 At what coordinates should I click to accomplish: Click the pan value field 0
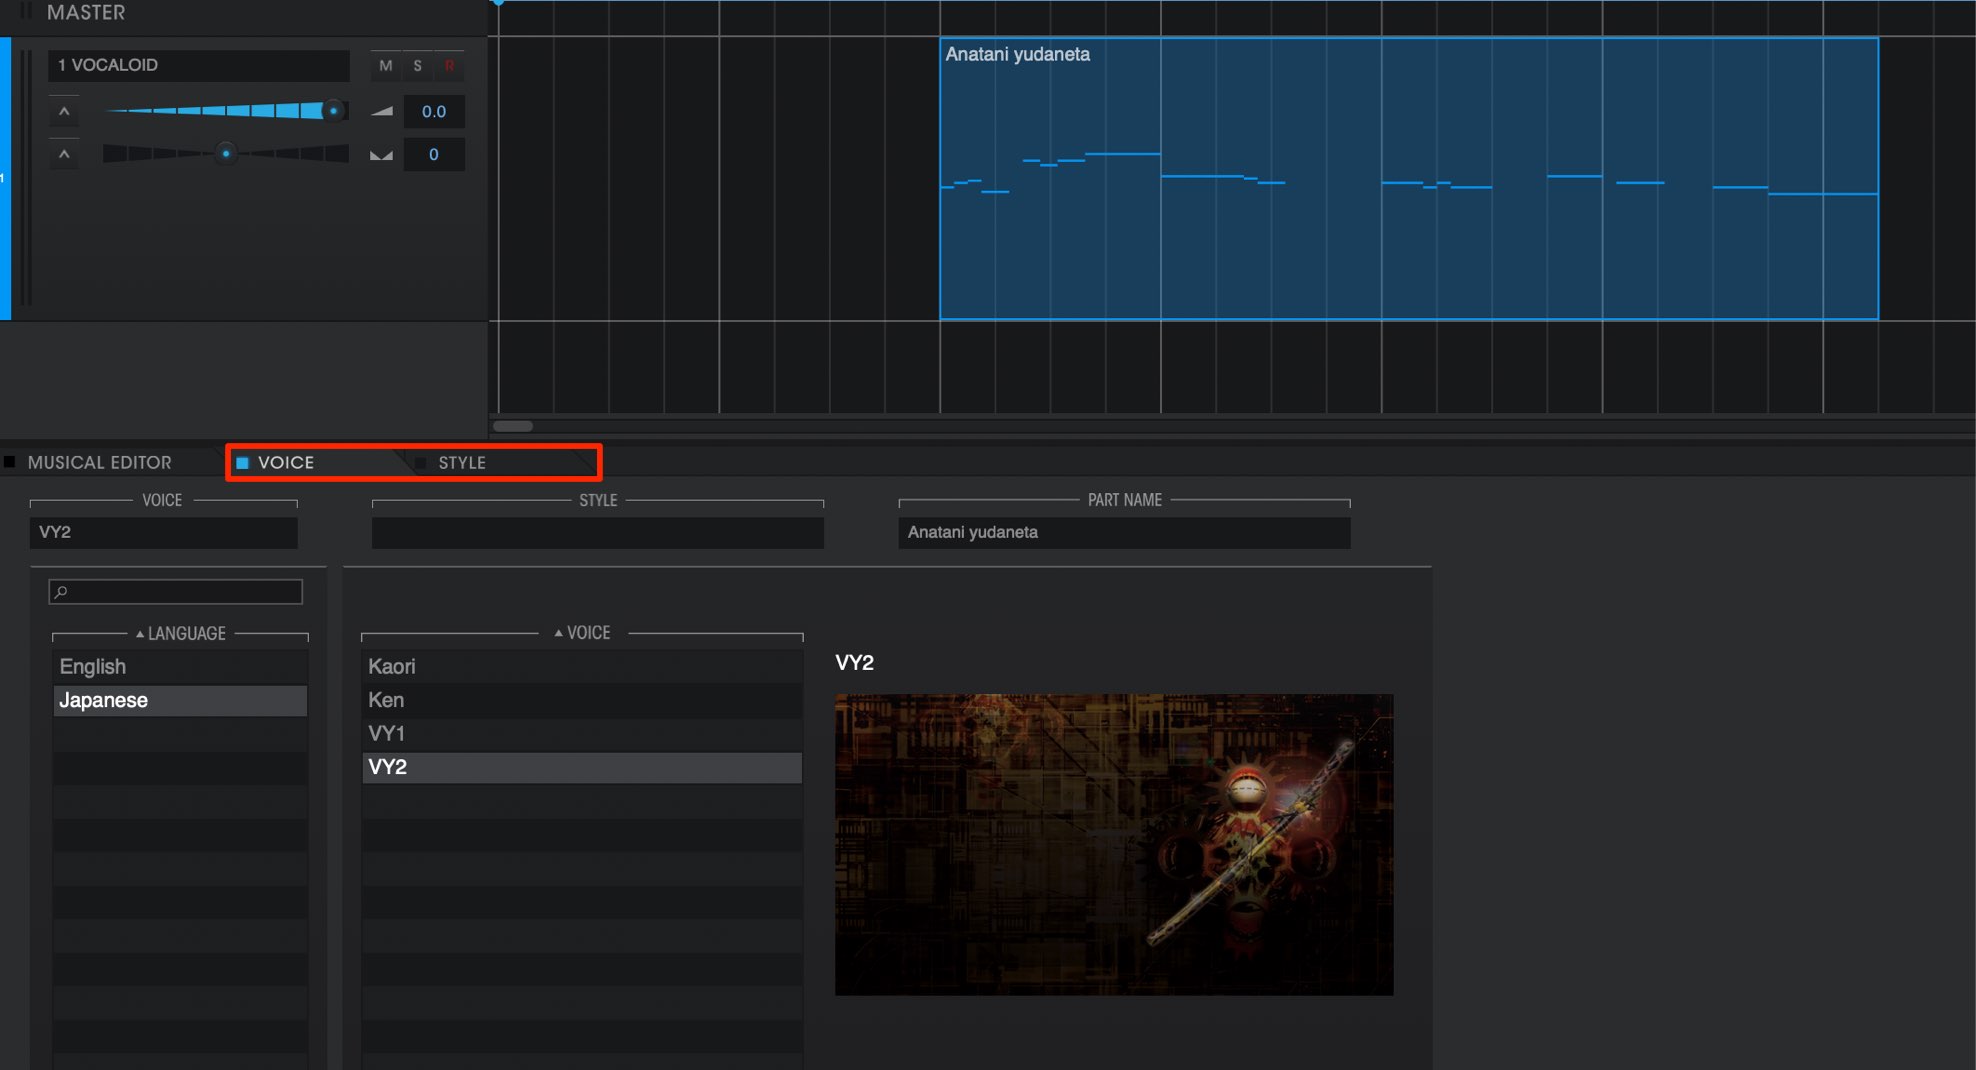(434, 155)
